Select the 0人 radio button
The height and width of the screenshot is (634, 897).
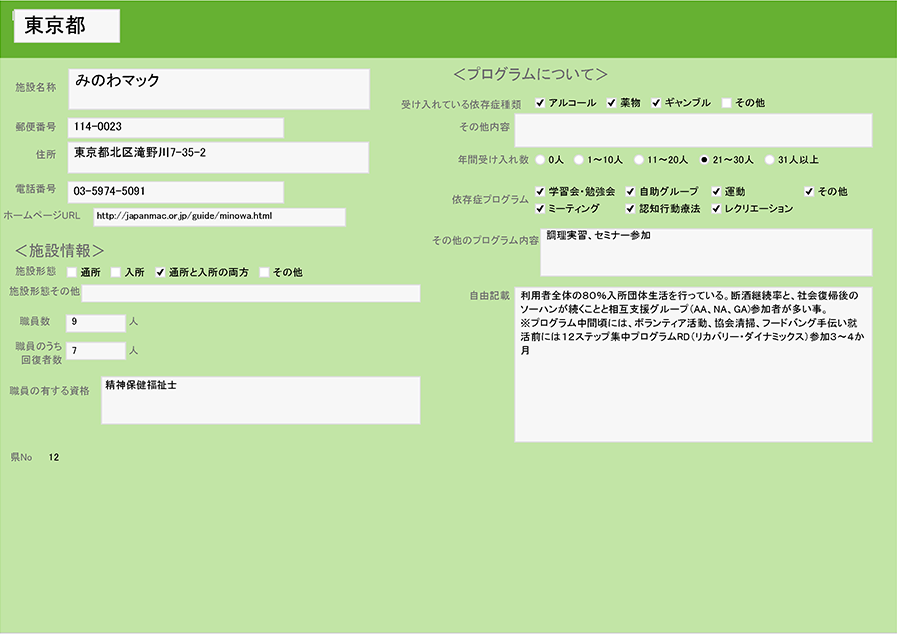coord(541,159)
